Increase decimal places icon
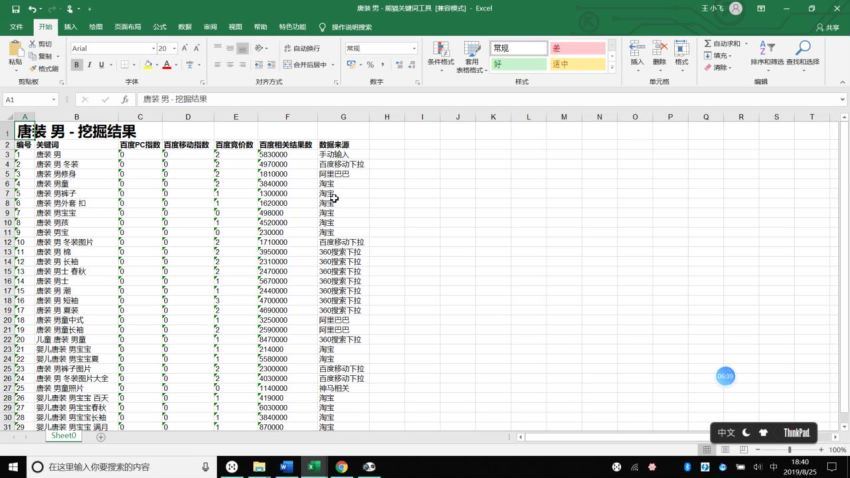Image resolution: width=850 pixels, height=478 pixels. click(400, 64)
